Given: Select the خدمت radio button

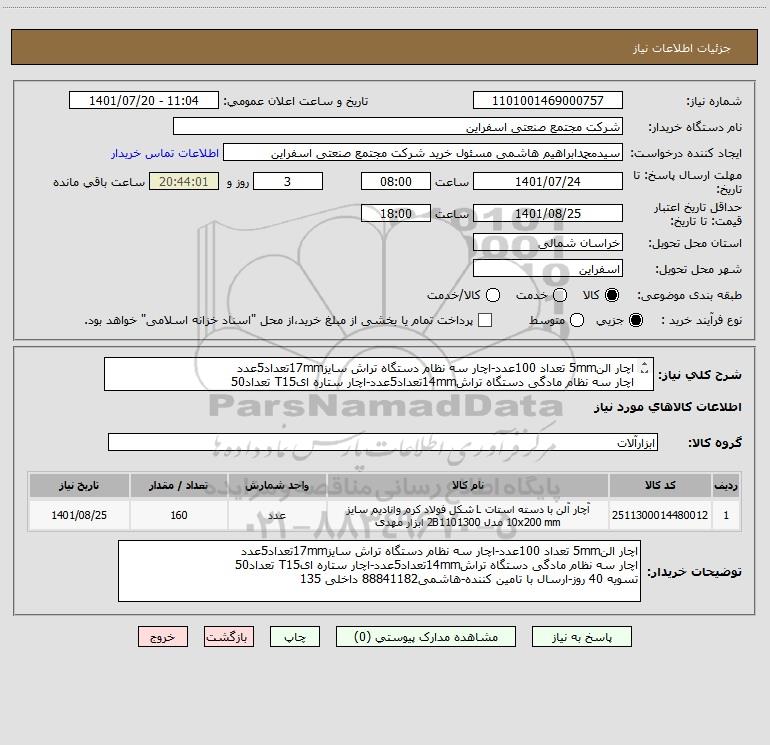Looking at the screenshot, I should pos(560,295).
